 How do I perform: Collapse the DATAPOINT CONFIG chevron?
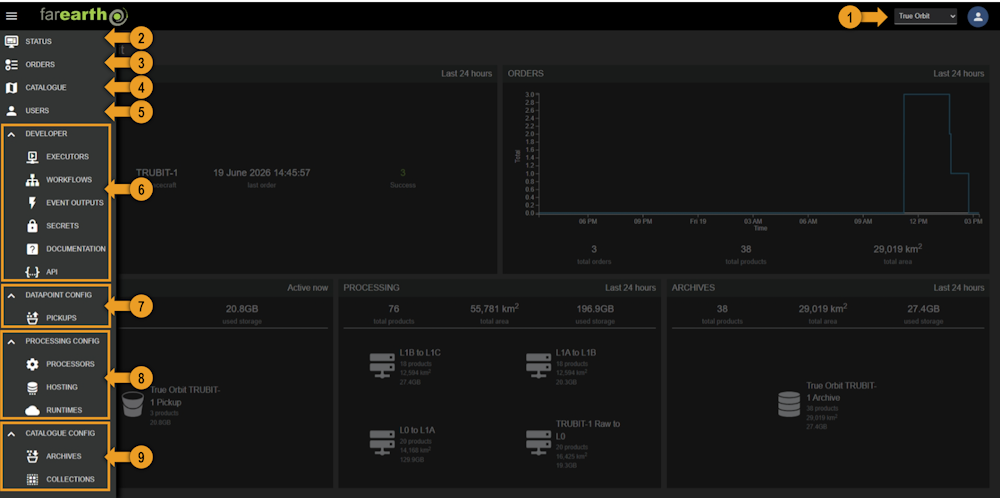tap(11, 295)
